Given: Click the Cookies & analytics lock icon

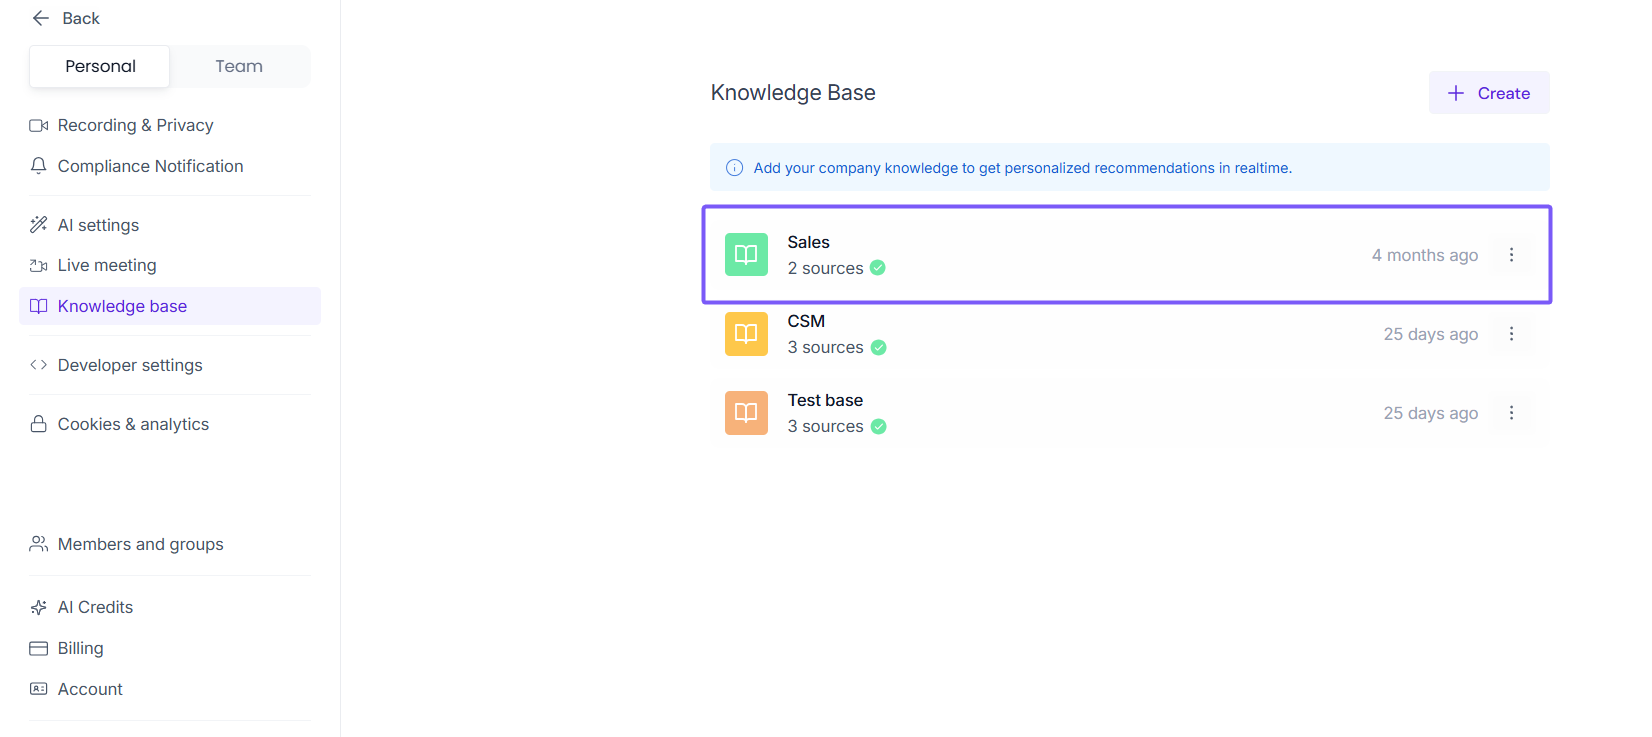Looking at the screenshot, I should pyautogui.click(x=39, y=424).
